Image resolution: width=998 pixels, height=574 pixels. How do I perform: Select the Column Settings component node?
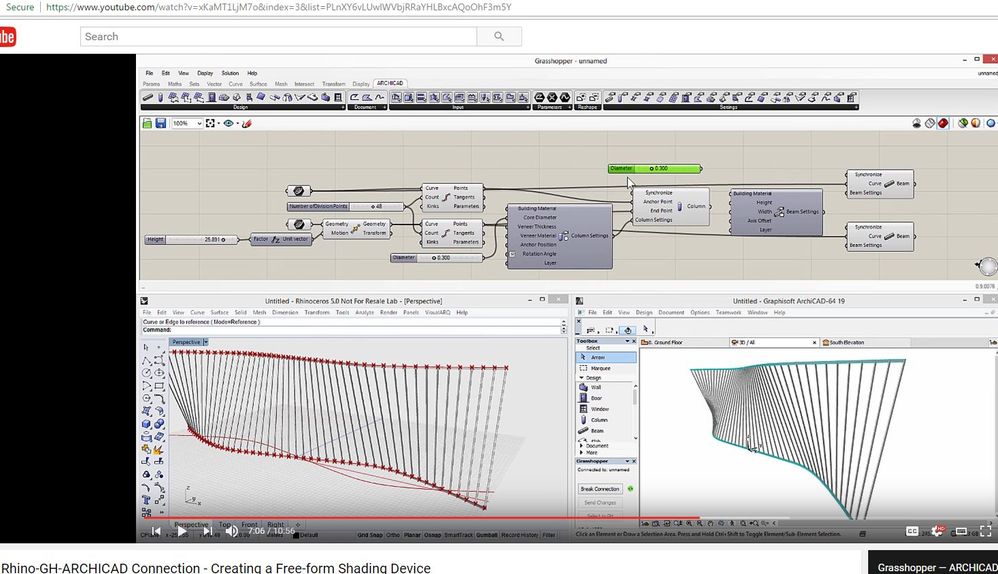tap(560, 236)
